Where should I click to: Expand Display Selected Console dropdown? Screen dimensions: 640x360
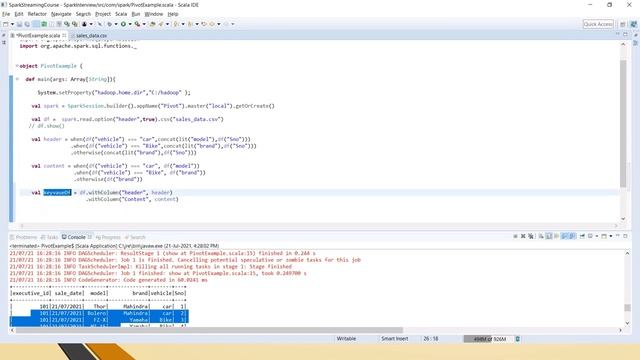(x=597, y=236)
